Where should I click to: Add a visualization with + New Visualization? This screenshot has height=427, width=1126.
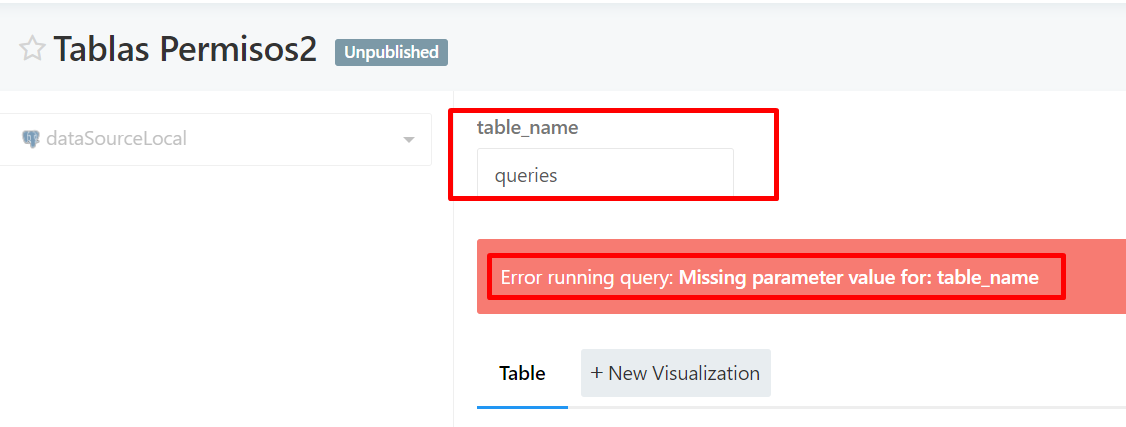(676, 373)
